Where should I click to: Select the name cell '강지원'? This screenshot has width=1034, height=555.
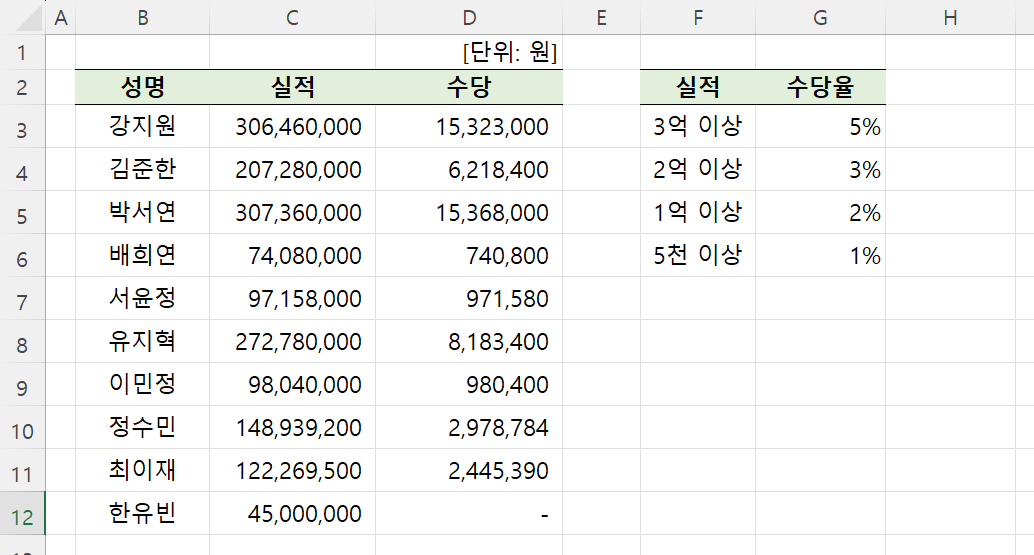pyautogui.click(x=142, y=126)
